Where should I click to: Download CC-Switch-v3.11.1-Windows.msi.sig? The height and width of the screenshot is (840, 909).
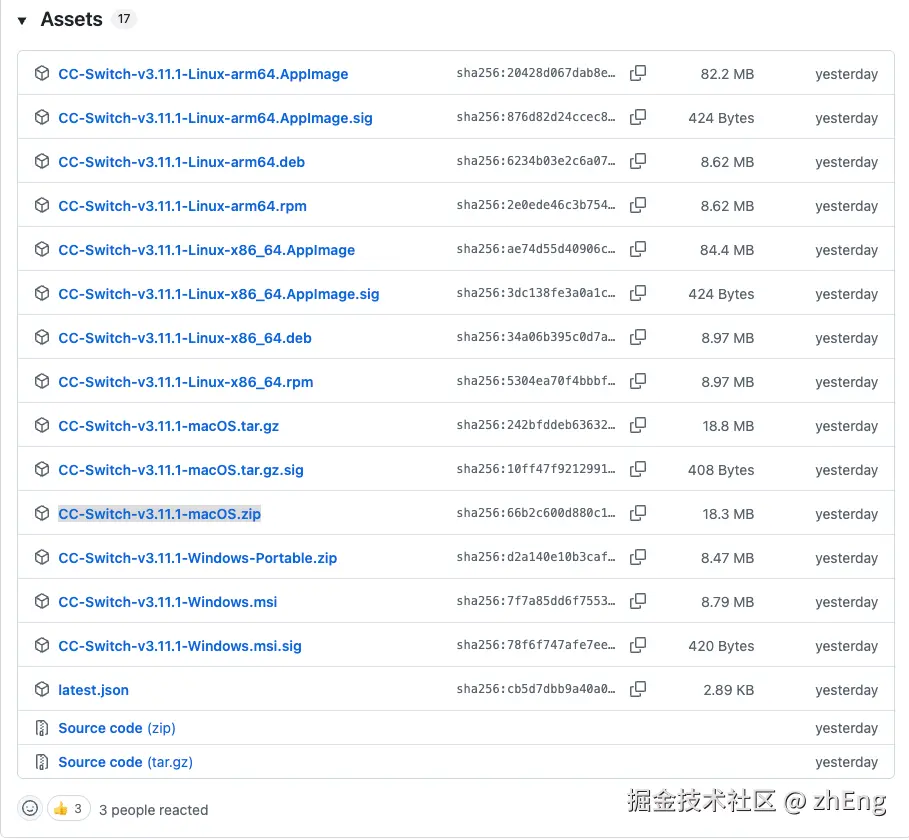(x=180, y=646)
